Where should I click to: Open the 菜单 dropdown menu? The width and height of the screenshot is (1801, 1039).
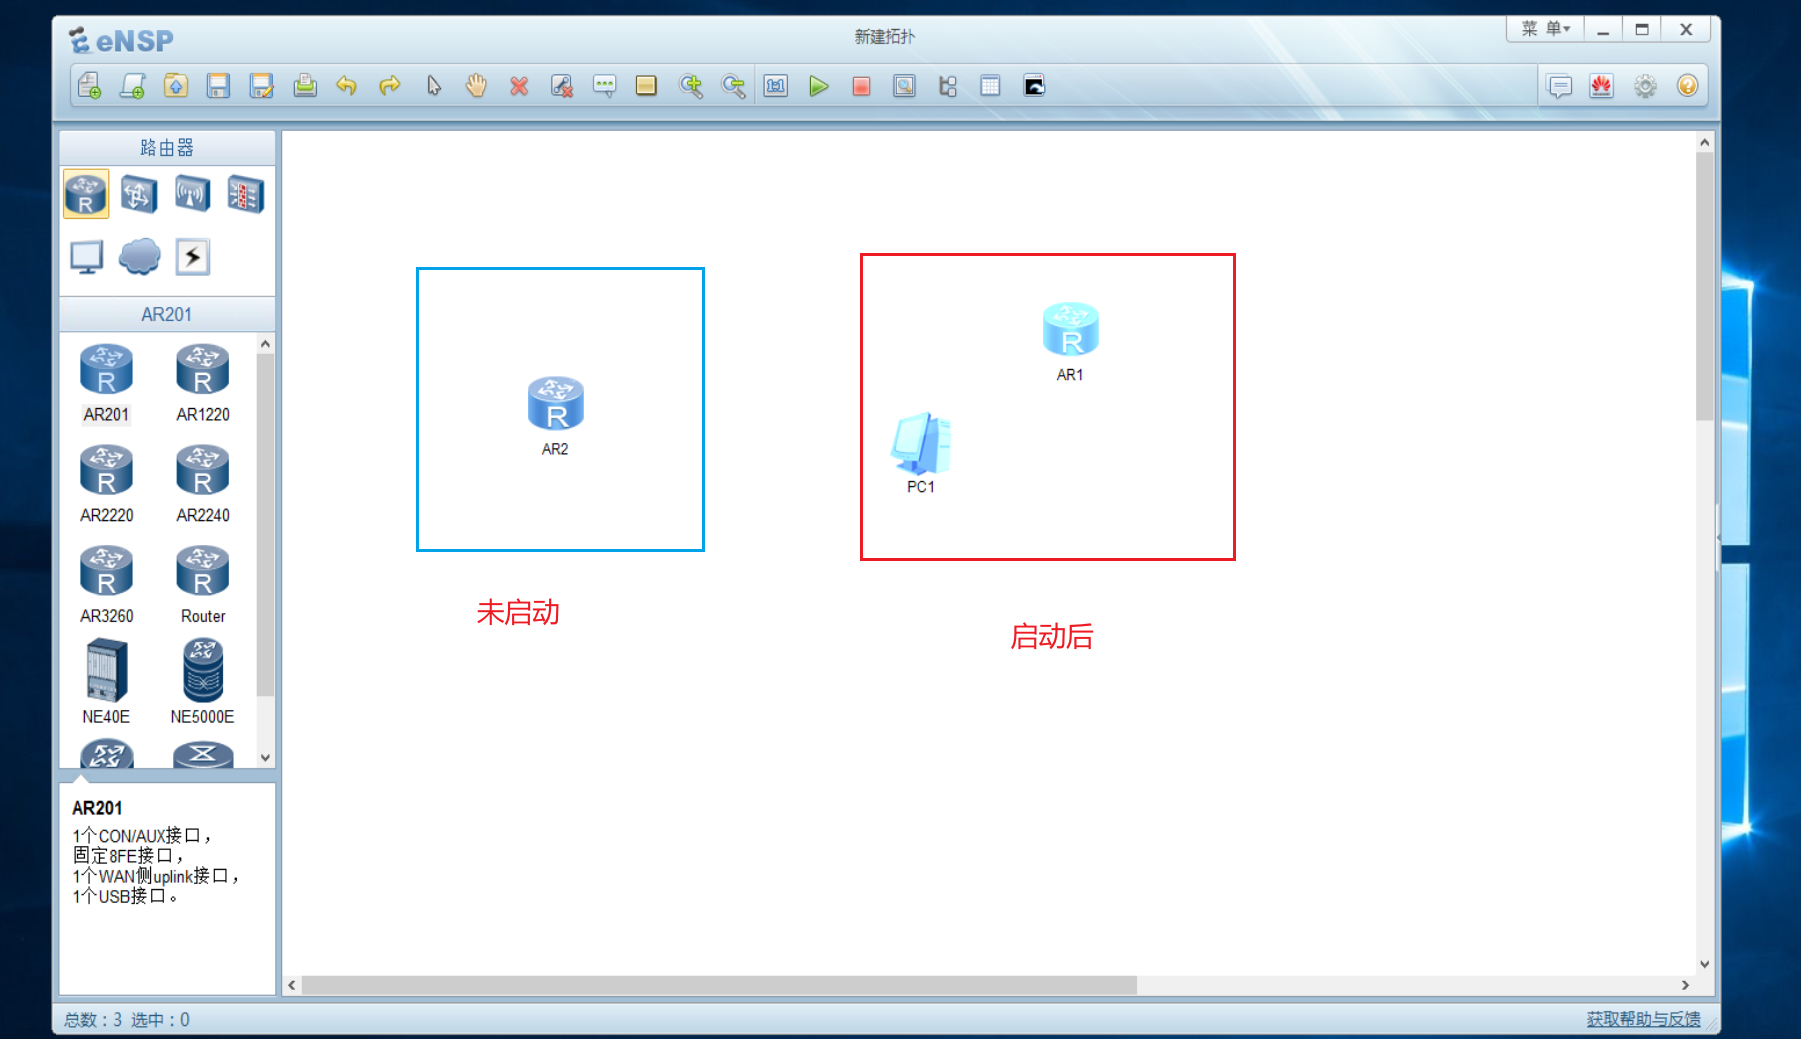pos(1545,29)
